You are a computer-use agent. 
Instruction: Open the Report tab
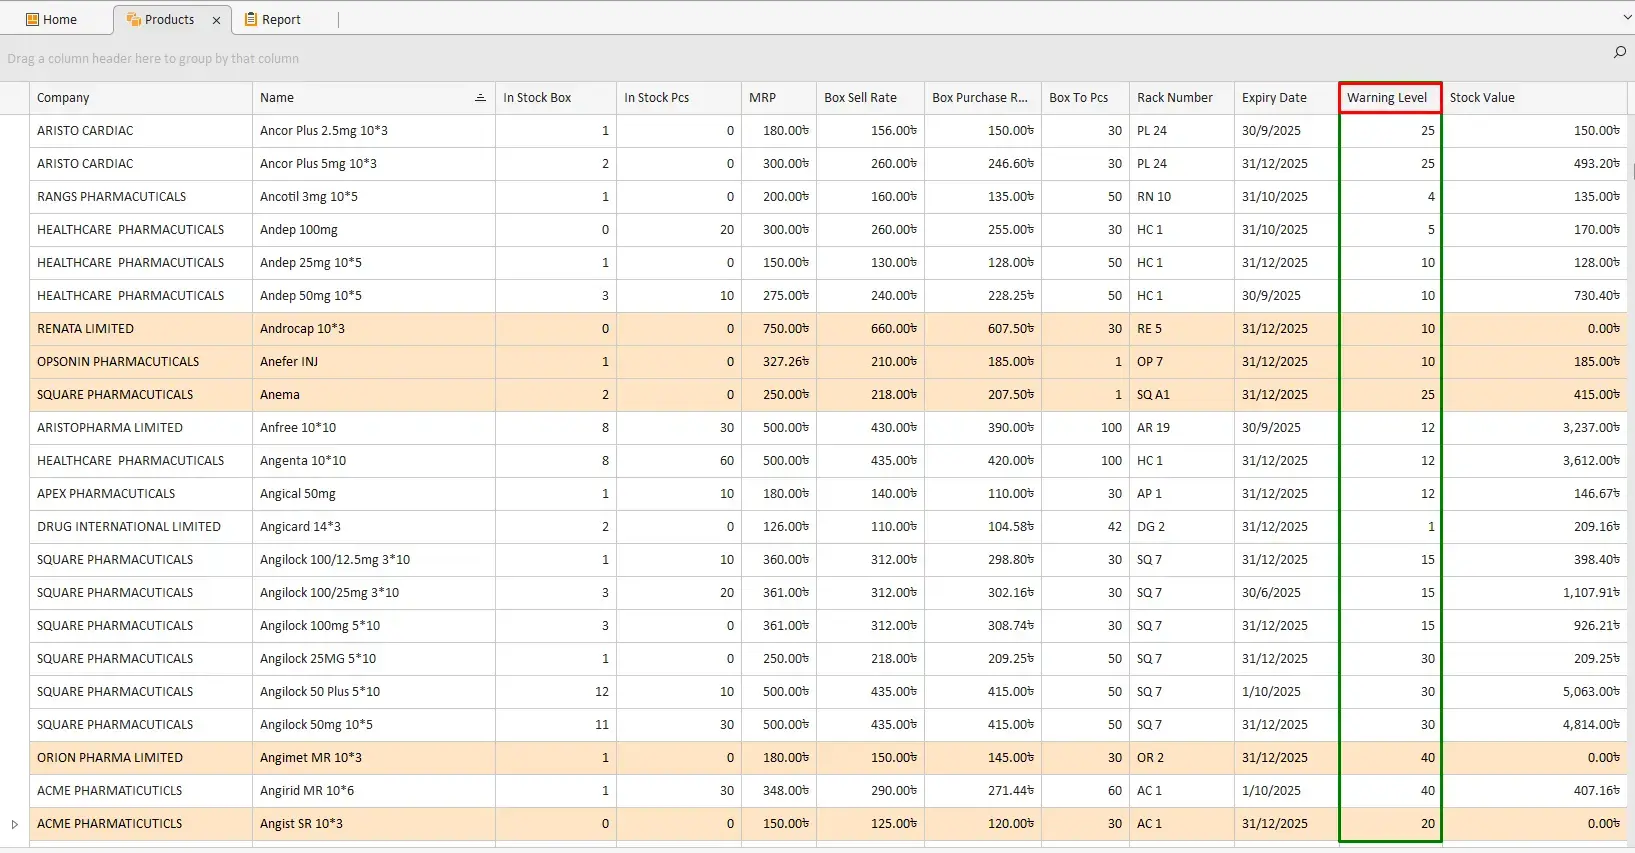coord(273,19)
